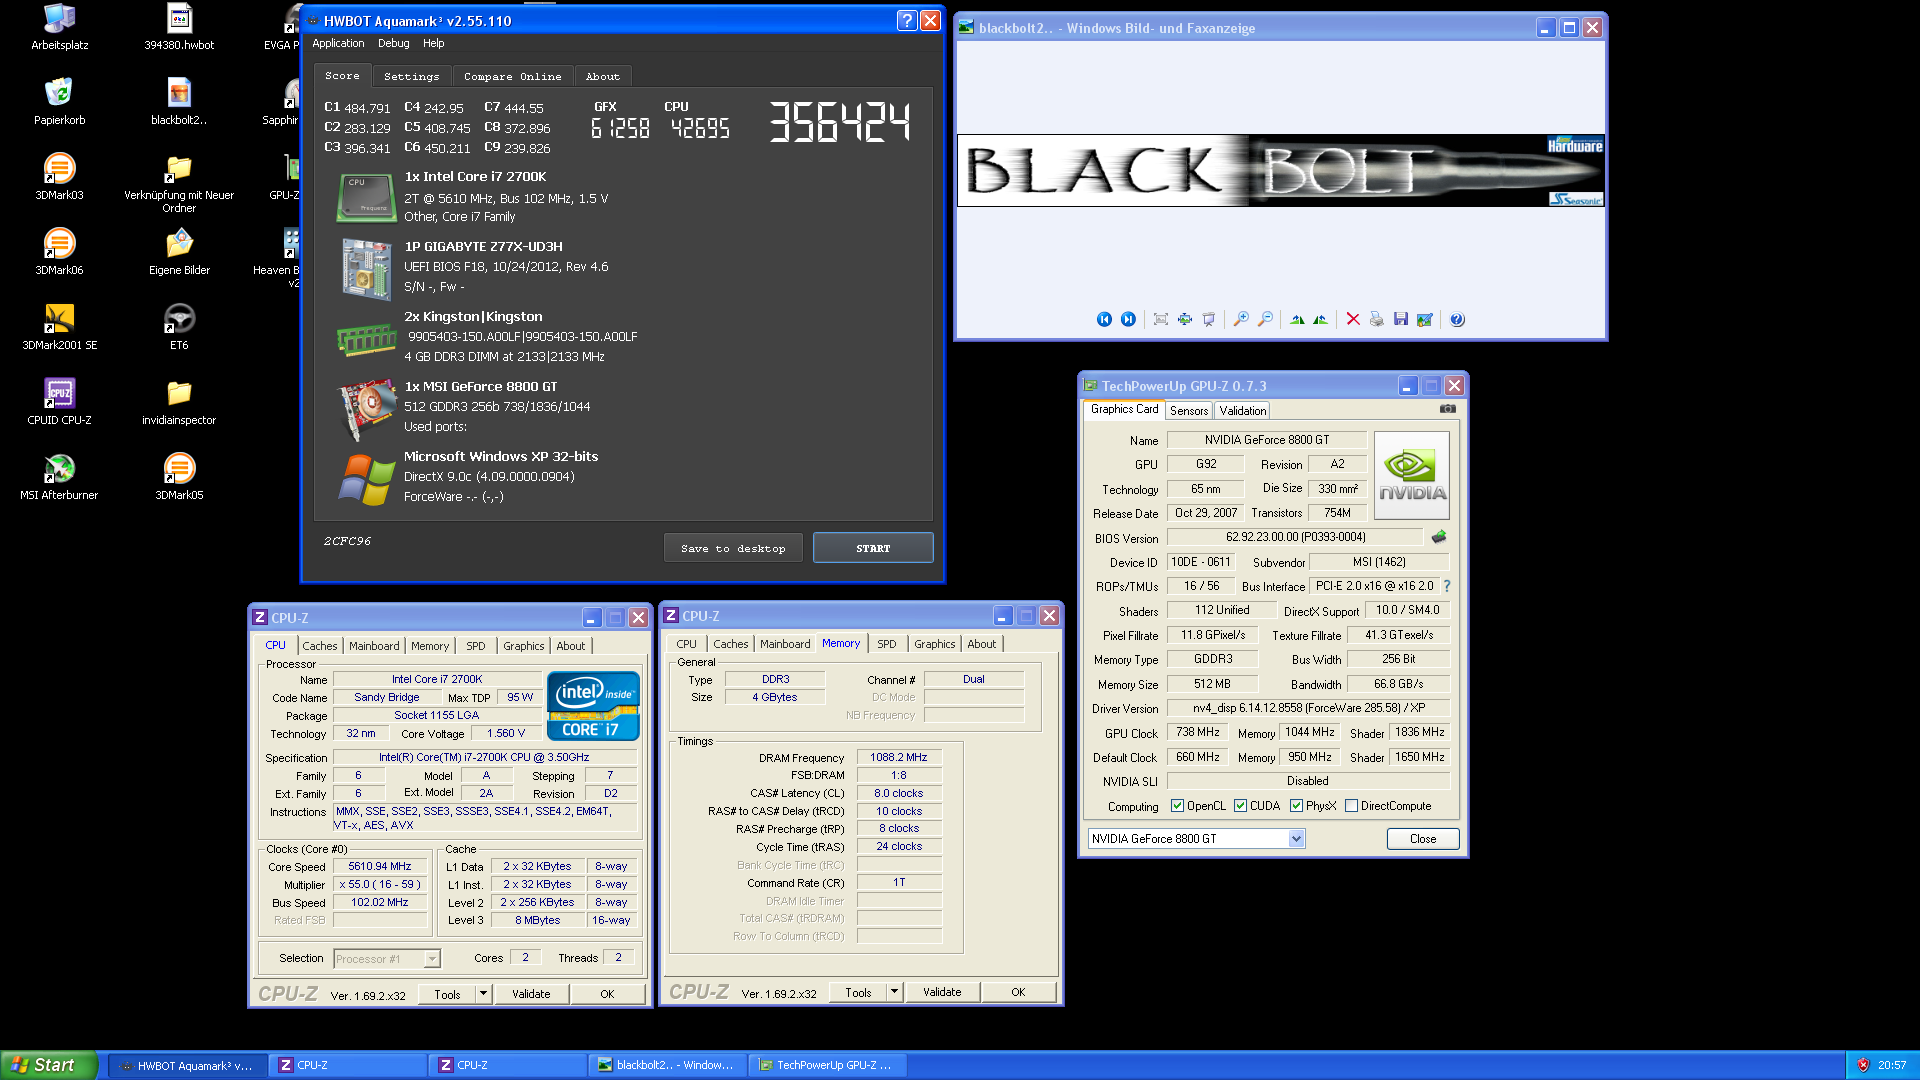Click OK button in right CPU-Z
This screenshot has height=1080, width=1920.
coord(1018,992)
